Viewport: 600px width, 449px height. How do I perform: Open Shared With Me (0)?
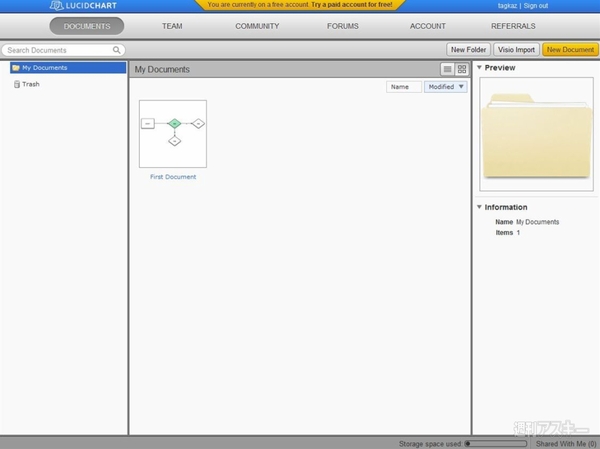566,444
